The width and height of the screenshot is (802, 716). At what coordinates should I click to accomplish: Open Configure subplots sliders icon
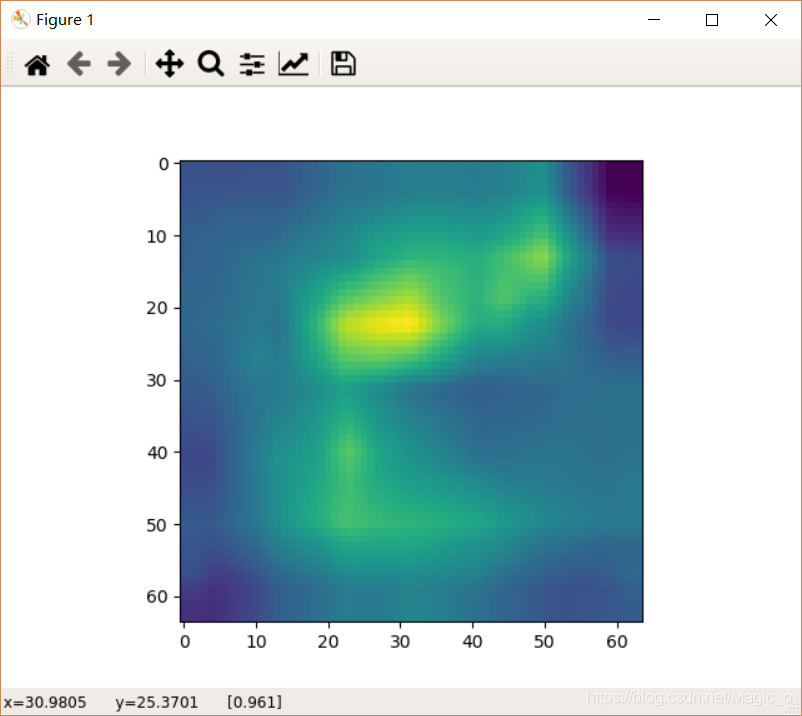coord(252,64)
